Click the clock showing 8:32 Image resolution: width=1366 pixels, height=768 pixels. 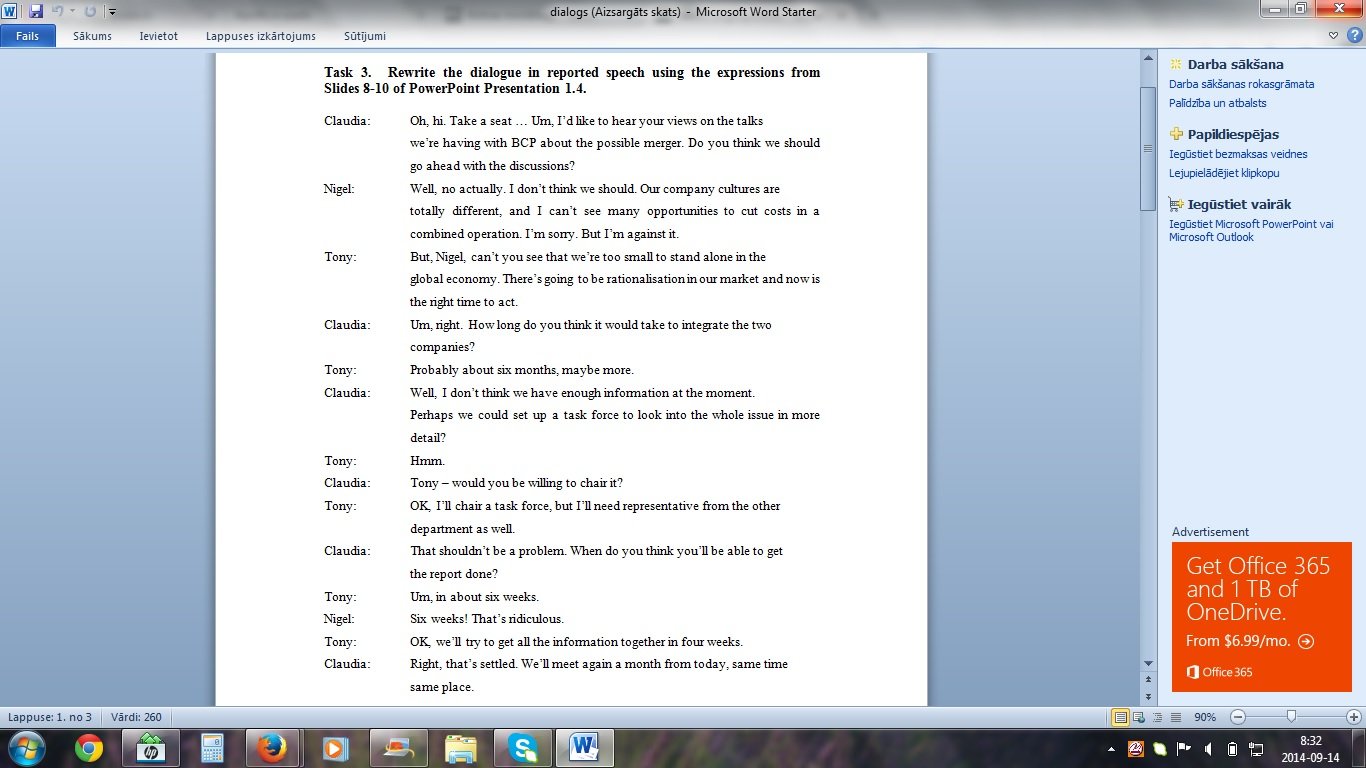point(1311,741)
